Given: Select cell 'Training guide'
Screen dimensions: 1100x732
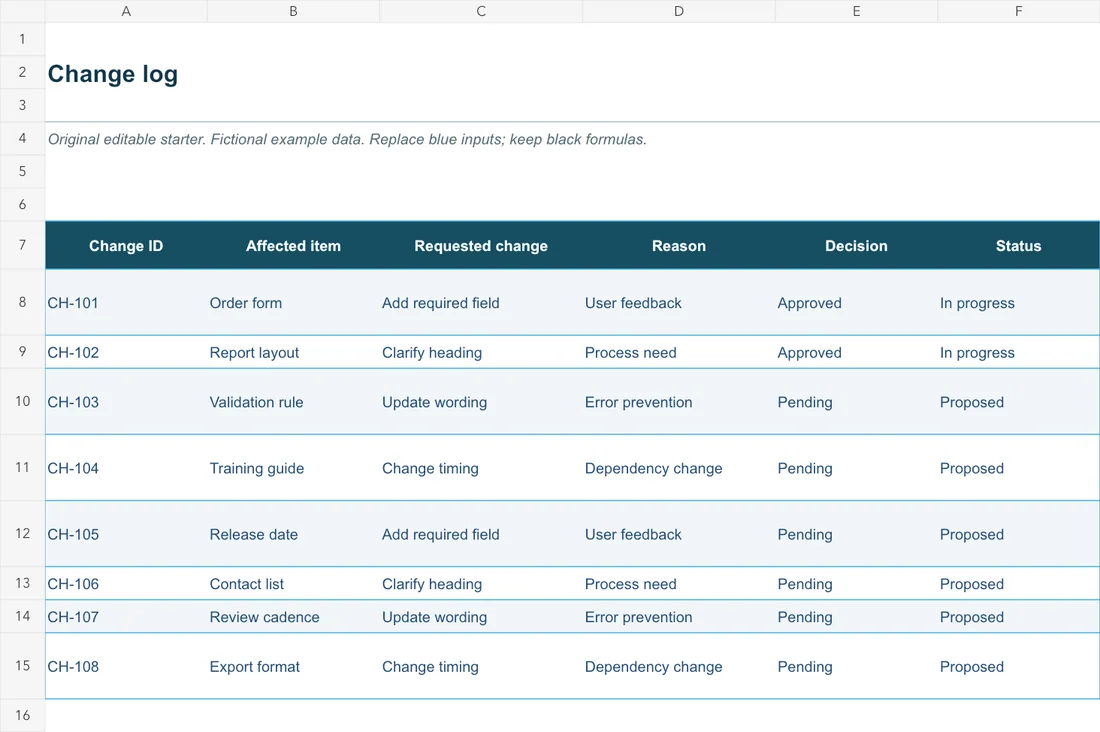Looking at the screenshot, I should pos(293,468).
